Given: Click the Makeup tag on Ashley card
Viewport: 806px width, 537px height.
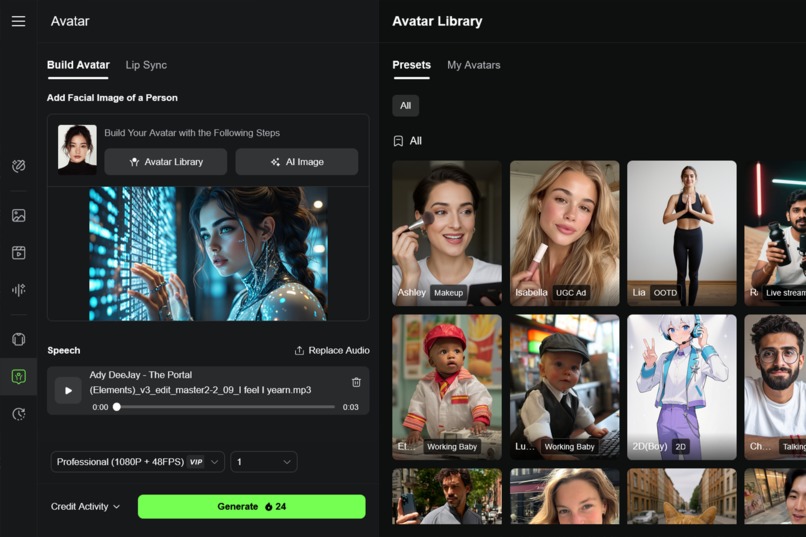Looking at the screenshot, I should click(x=448, y=293).
